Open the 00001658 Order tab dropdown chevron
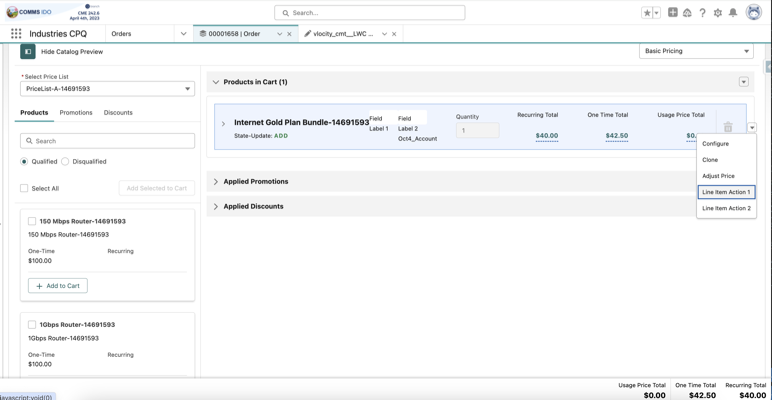The width and height of the screenshot is (772, 400). click(x=280, y=34)
